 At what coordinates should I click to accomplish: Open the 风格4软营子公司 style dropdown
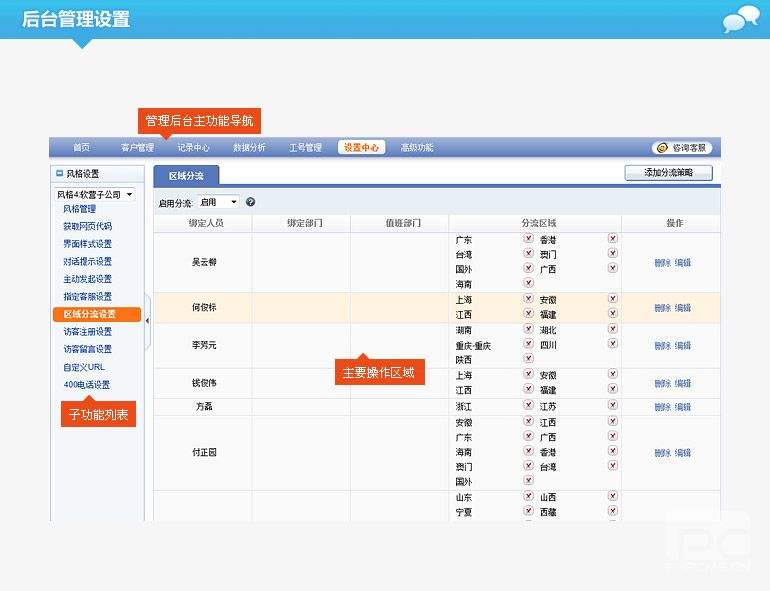(x=94, y=195)
